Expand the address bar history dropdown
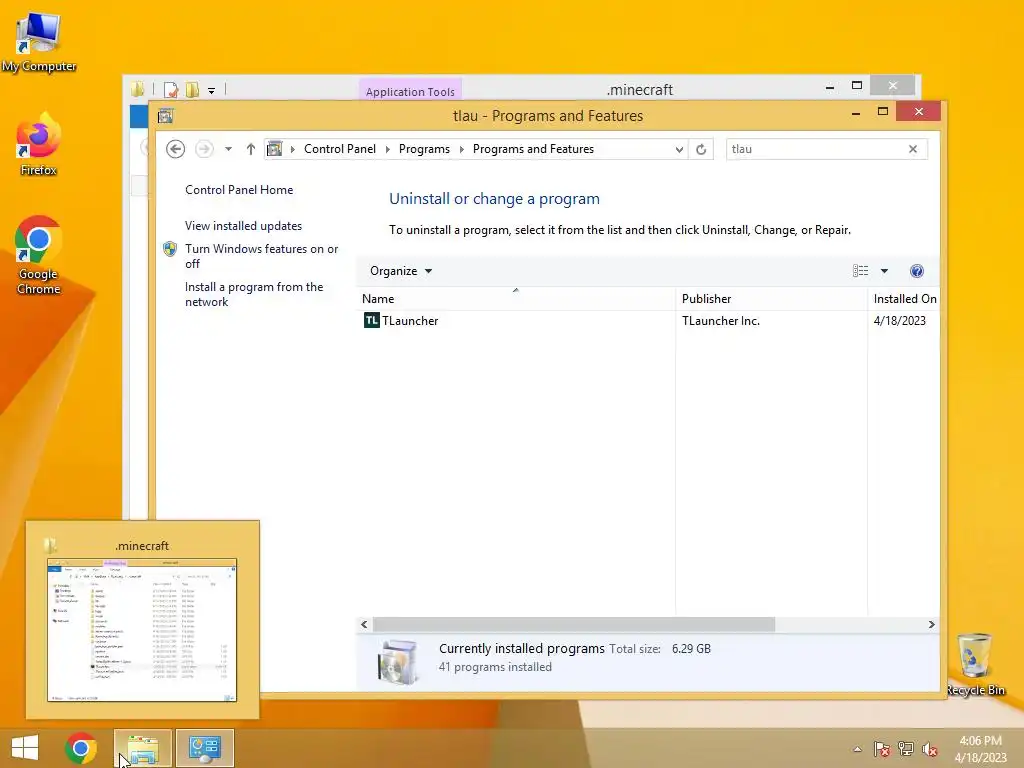 [x=679, y=150]
